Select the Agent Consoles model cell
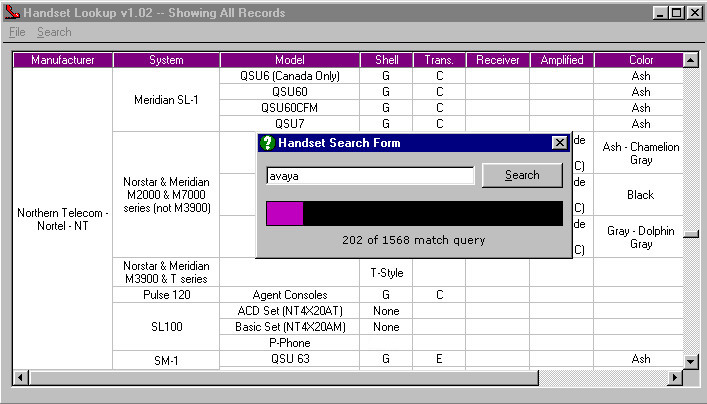This screenshot has width=707, height=404. 290,295
